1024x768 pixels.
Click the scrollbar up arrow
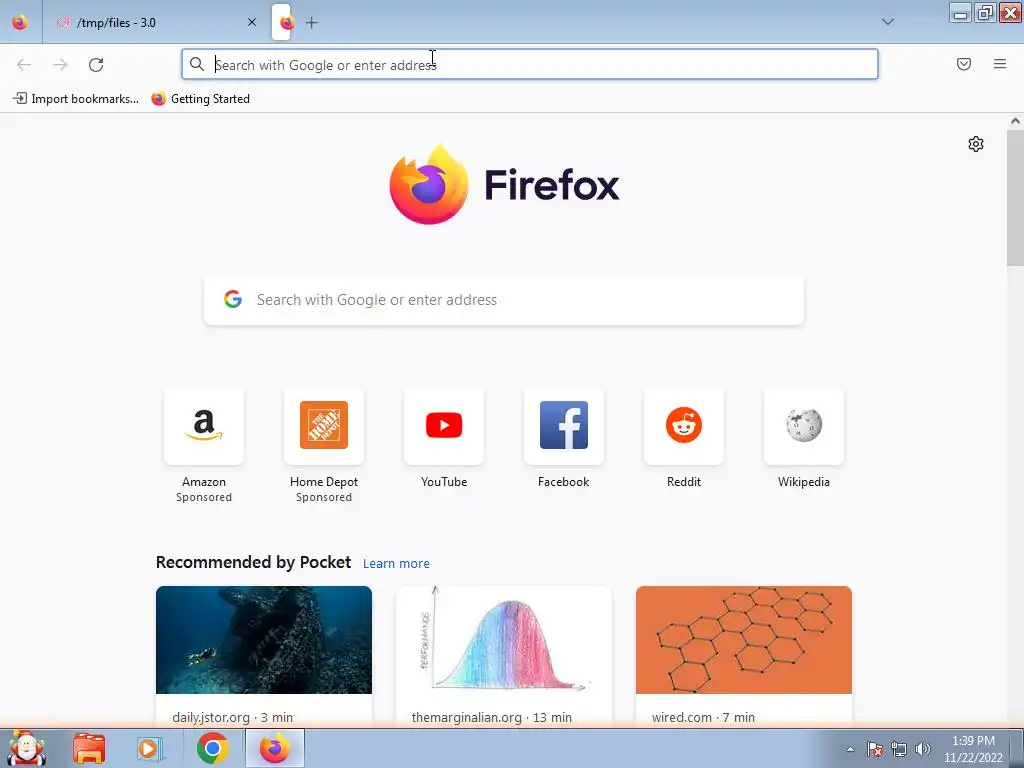1015,121
